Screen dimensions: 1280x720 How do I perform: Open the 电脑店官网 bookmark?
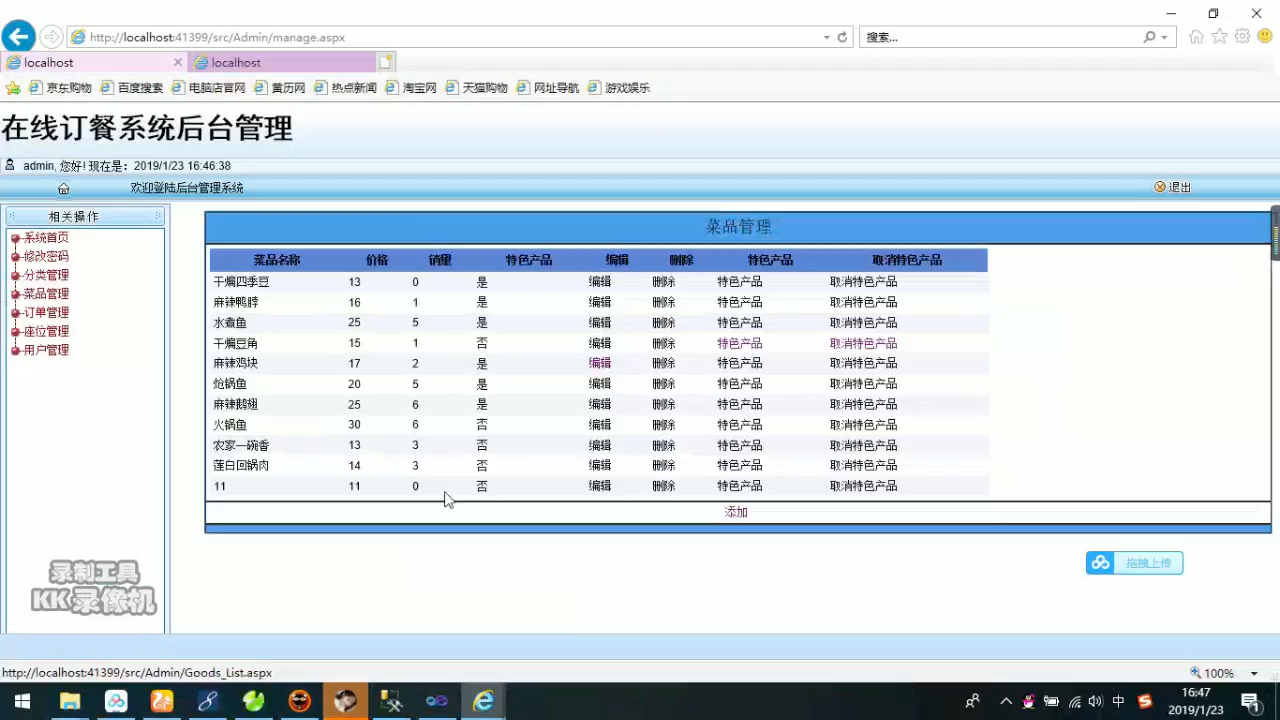[x=208, y=88]
